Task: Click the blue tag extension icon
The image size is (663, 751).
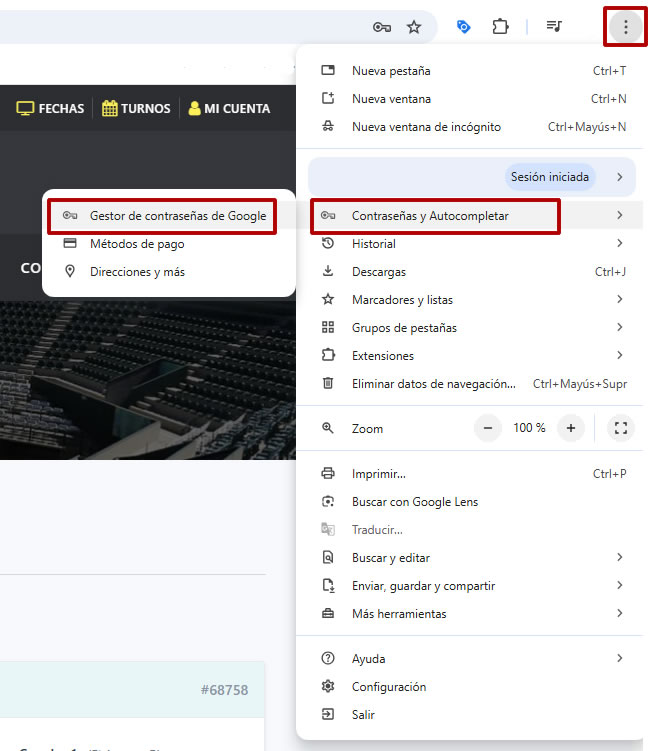Action: coord(463,27)
